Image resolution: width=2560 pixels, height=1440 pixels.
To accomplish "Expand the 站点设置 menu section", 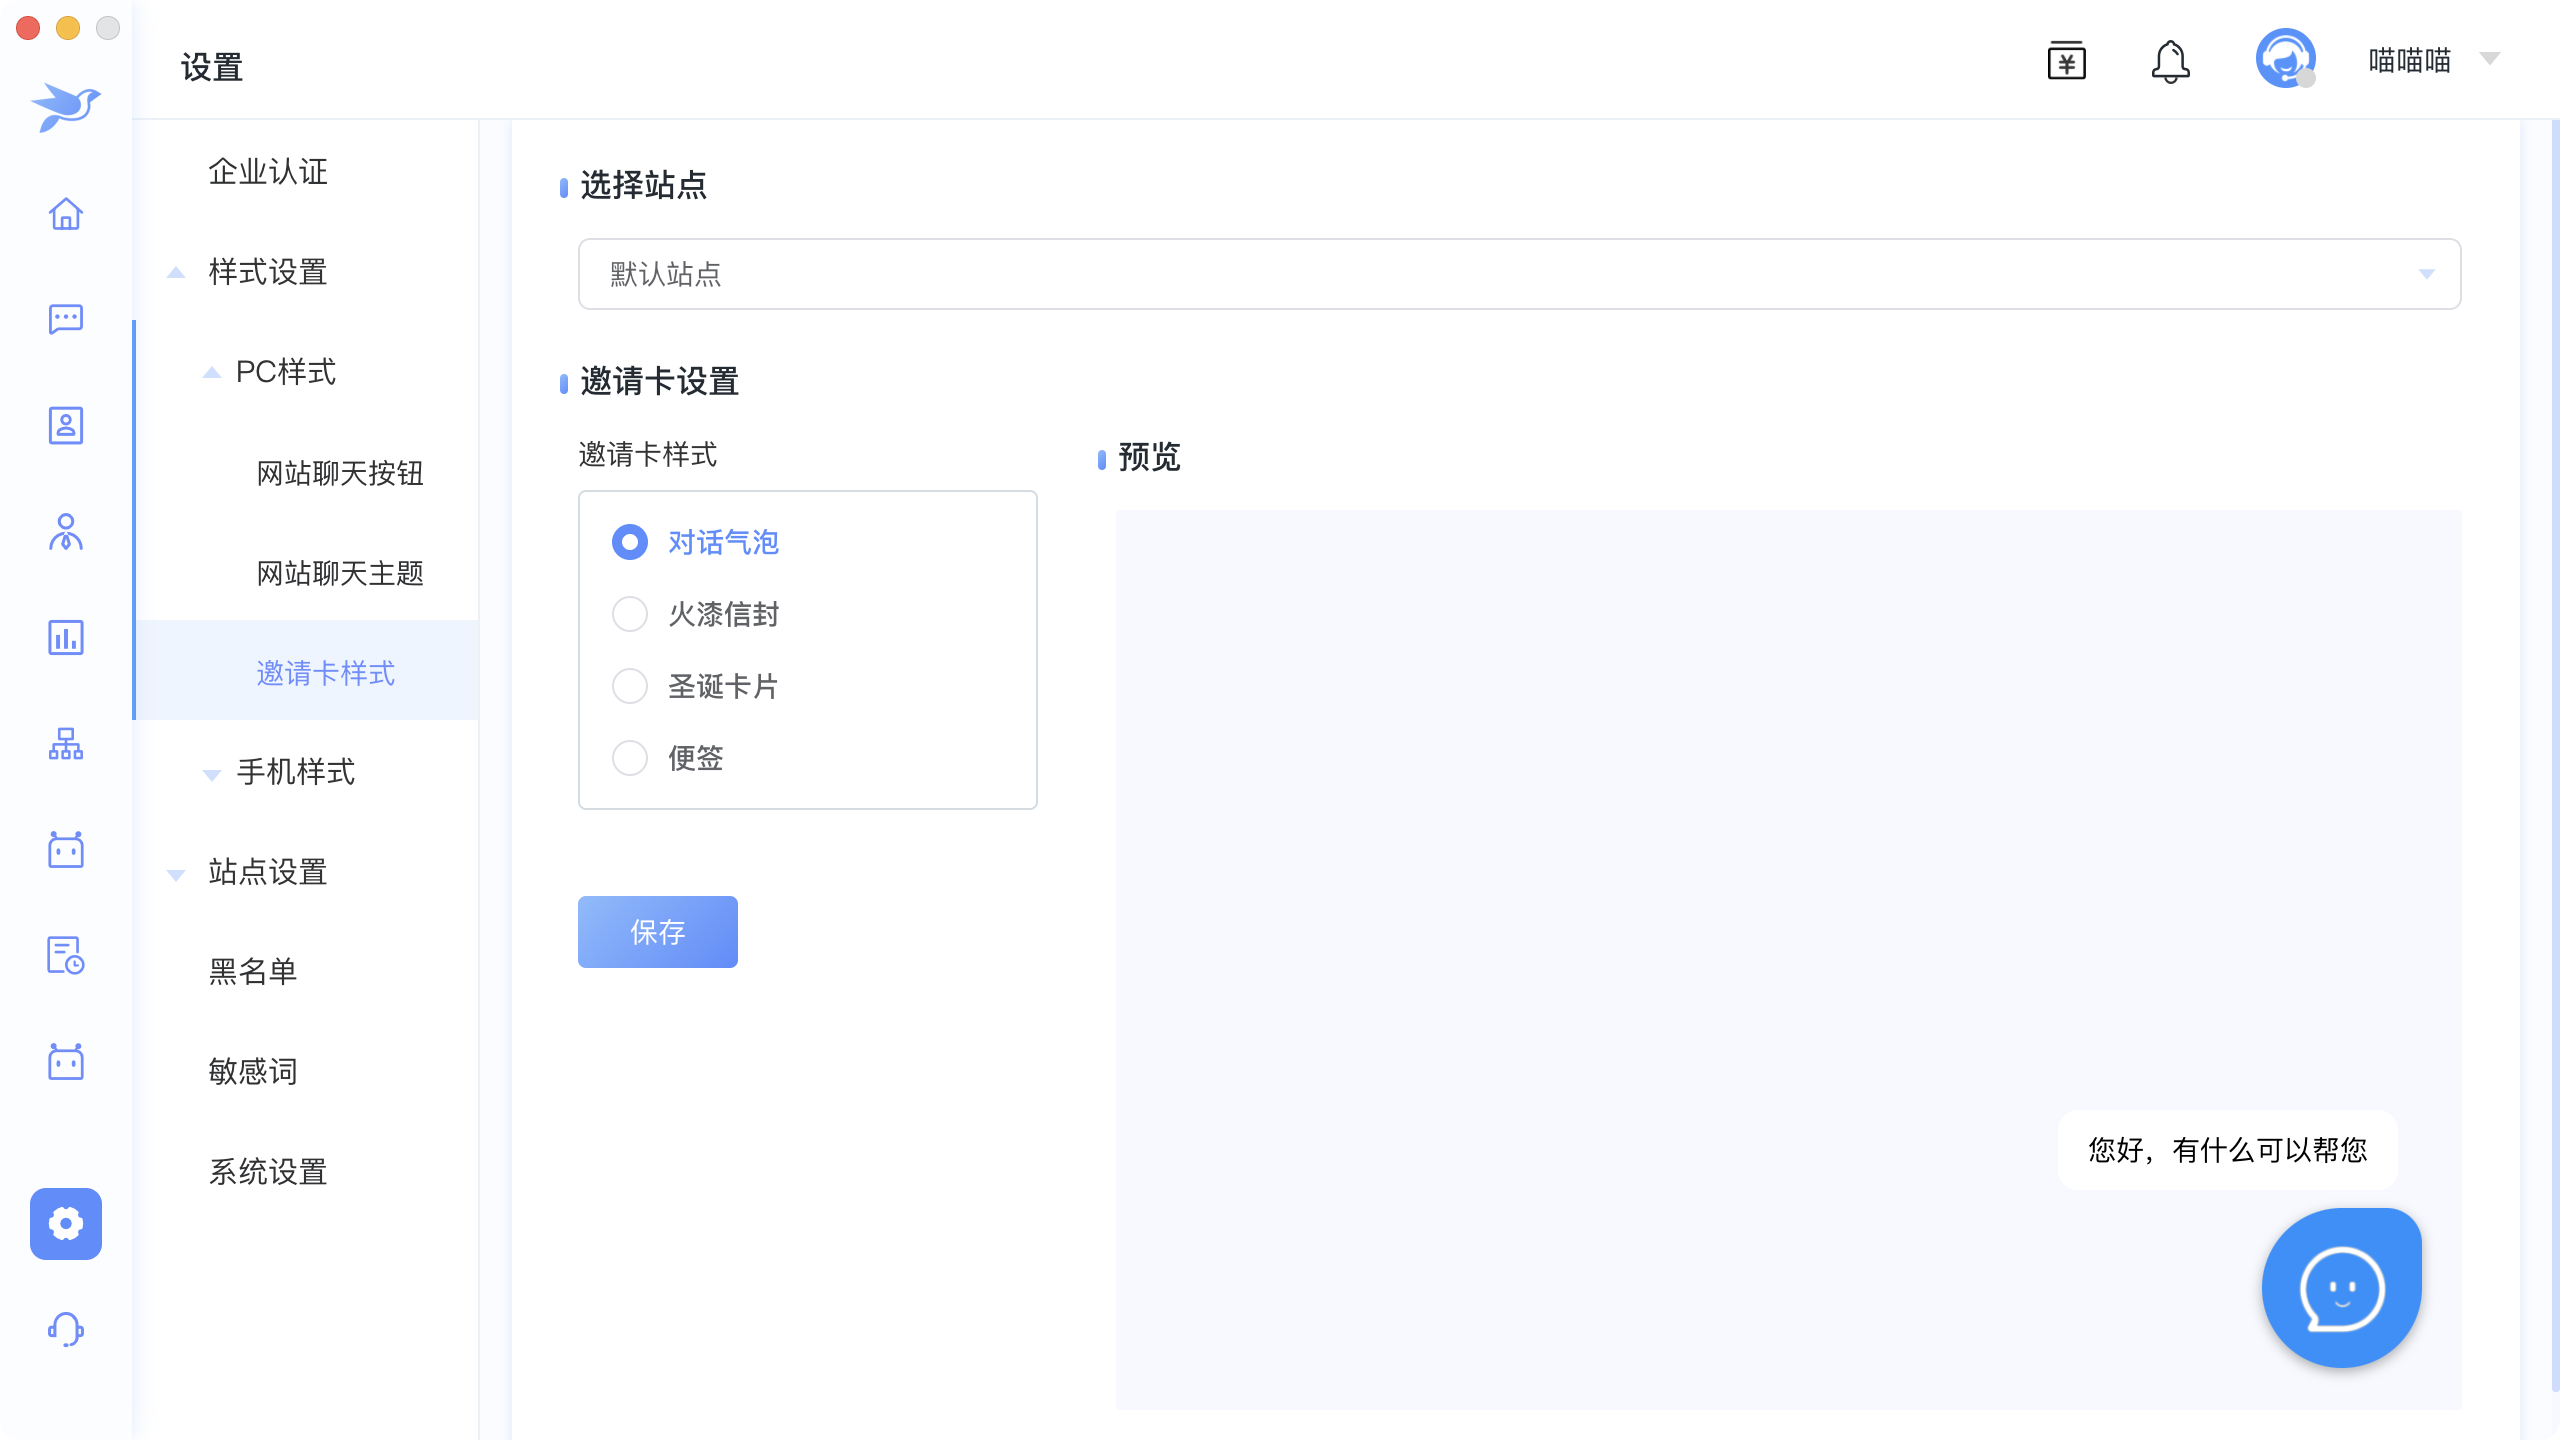I will 267,872.
